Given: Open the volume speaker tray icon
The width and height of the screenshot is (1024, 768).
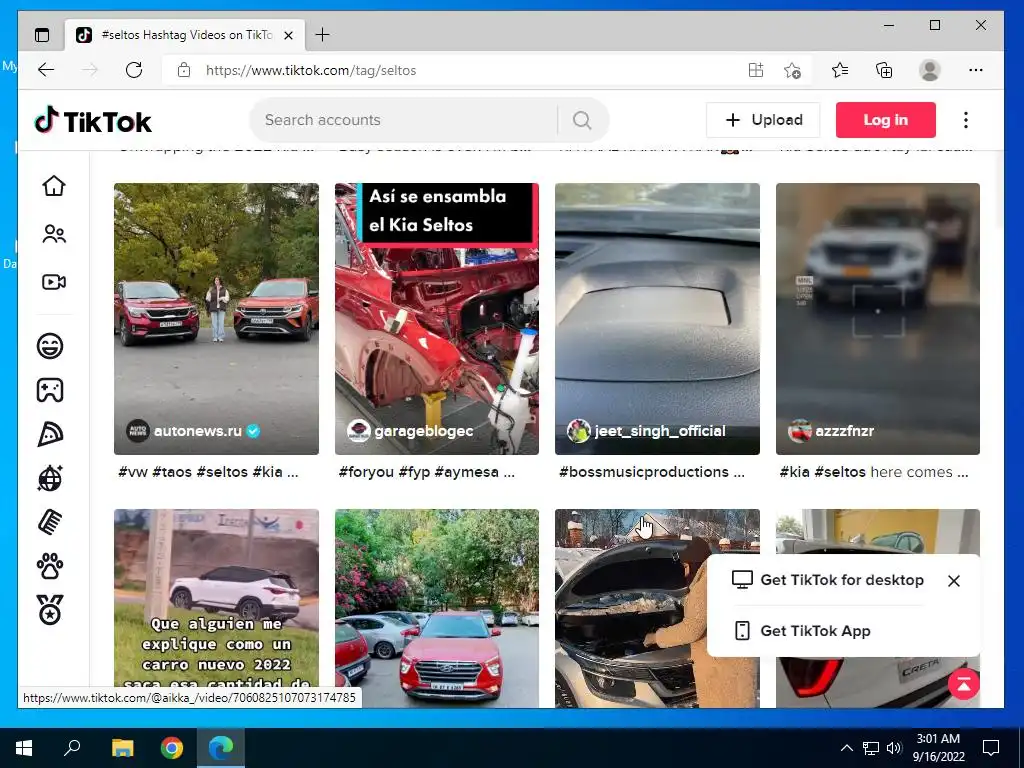Looking at the screenshot, I should [x=894, y=748].
